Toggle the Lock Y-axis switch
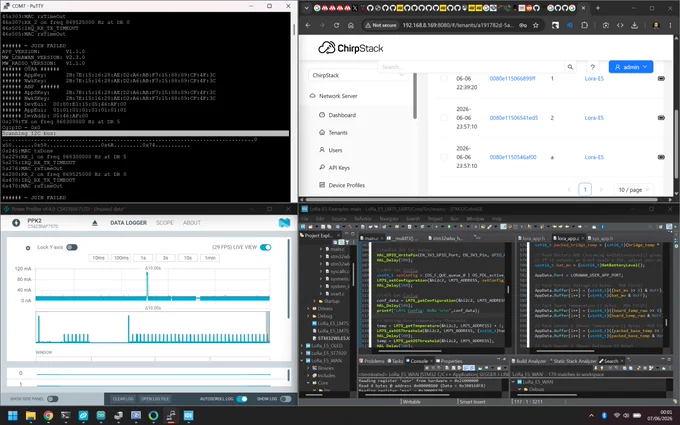Viewport: 680px width, 425px height. coord(72,247)
